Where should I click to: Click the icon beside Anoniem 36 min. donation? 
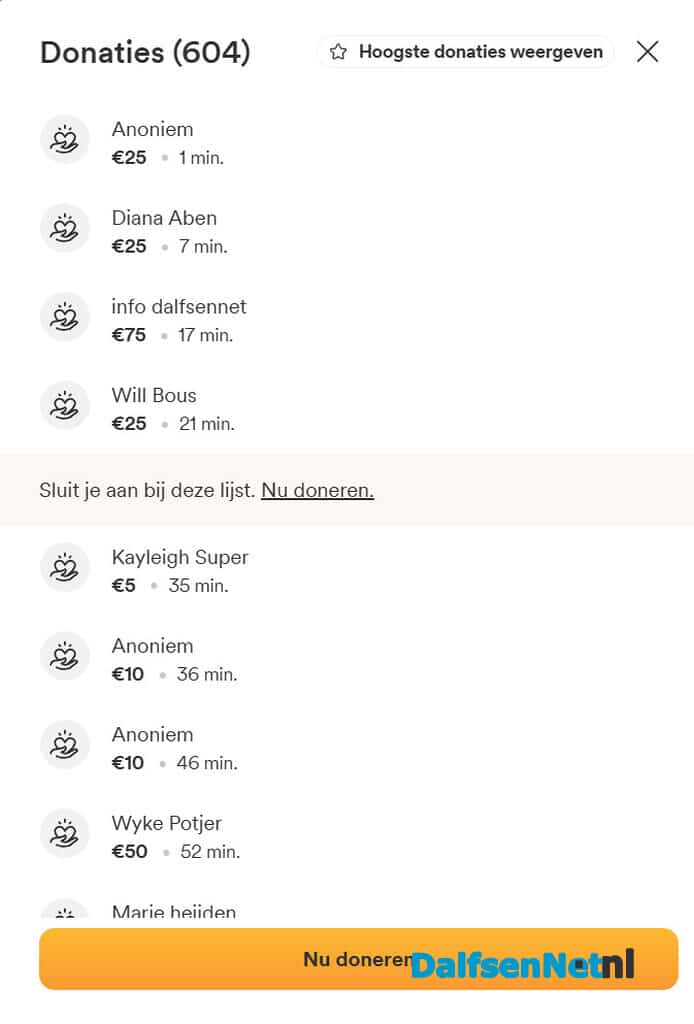[65, 656]
